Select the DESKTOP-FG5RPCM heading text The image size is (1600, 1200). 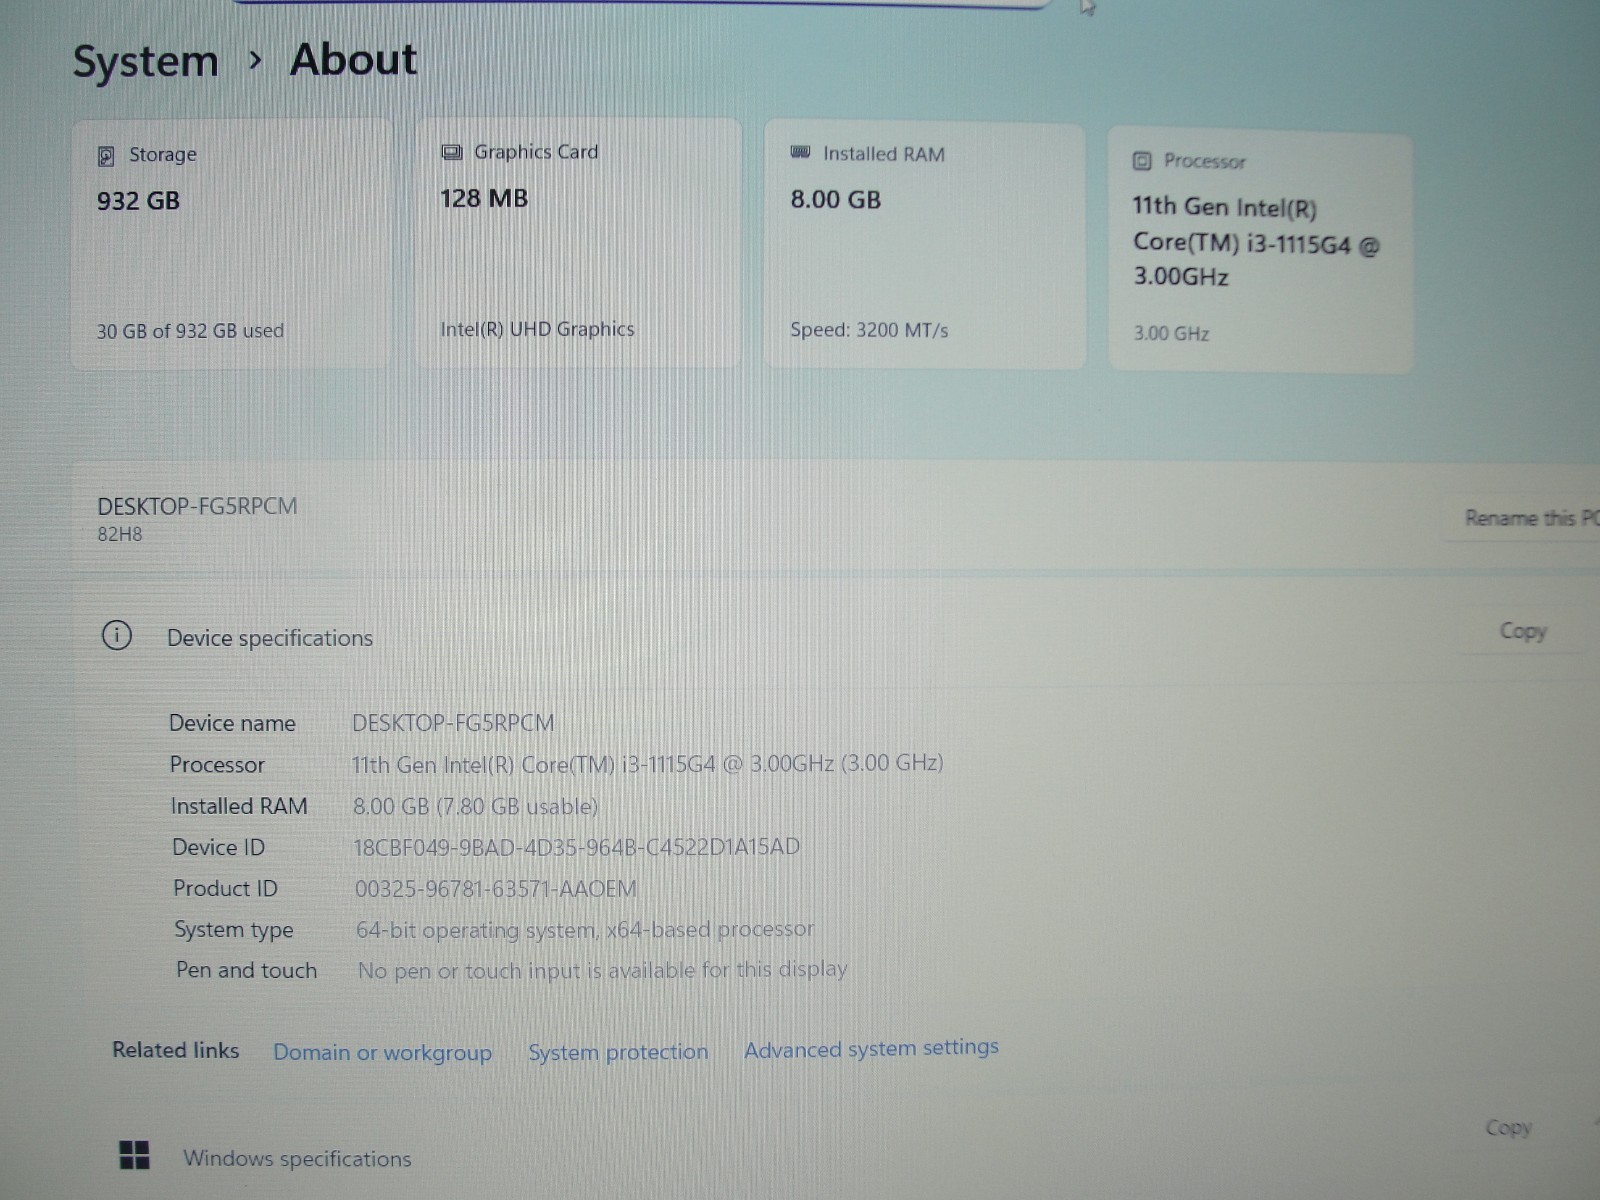(197, 506)
